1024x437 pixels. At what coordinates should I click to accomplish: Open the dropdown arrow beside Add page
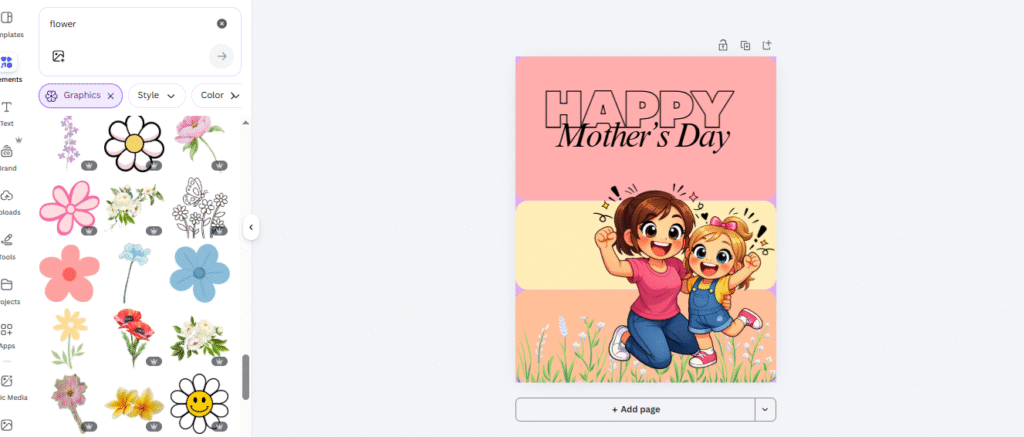pos(765,409)
